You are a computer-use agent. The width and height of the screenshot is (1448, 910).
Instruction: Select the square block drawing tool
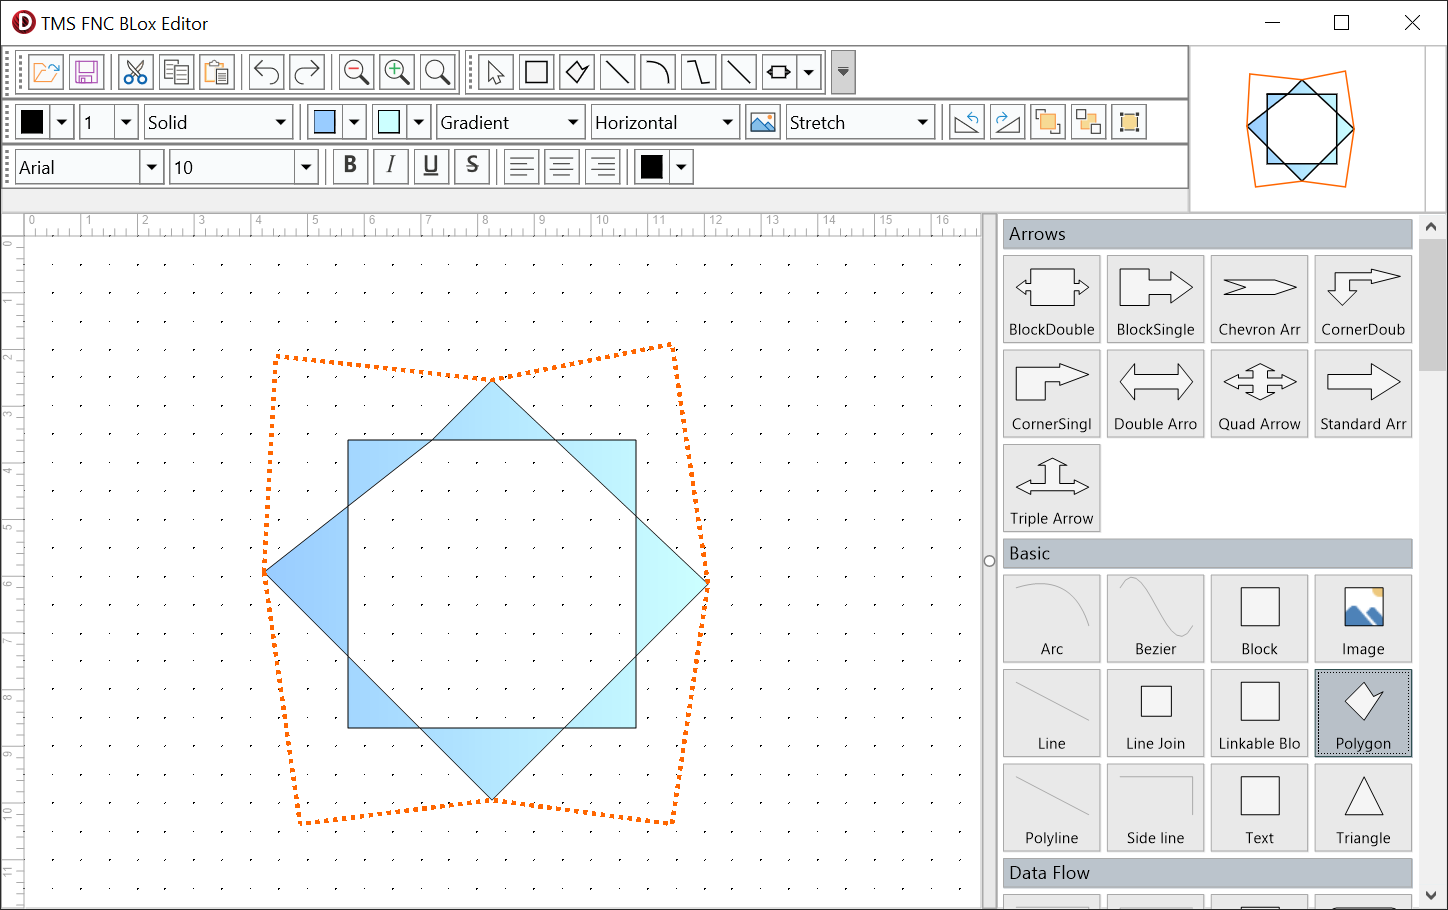pyautogui.click(x=536, y=72)
